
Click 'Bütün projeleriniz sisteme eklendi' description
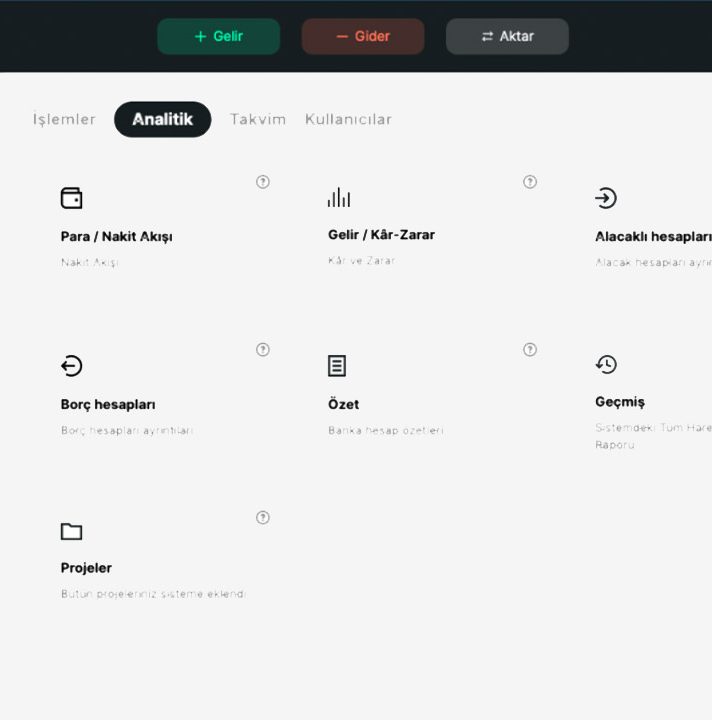tap(153, 594)
